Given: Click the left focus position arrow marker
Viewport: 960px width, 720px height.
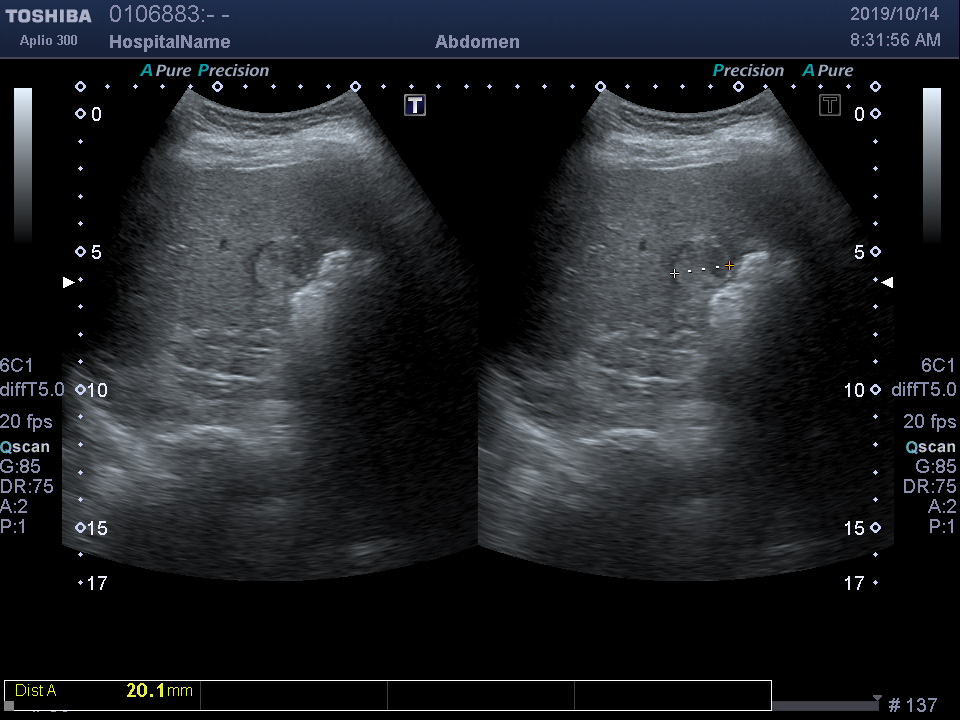Looking at the screenshot, I should [x=68, y=283].
